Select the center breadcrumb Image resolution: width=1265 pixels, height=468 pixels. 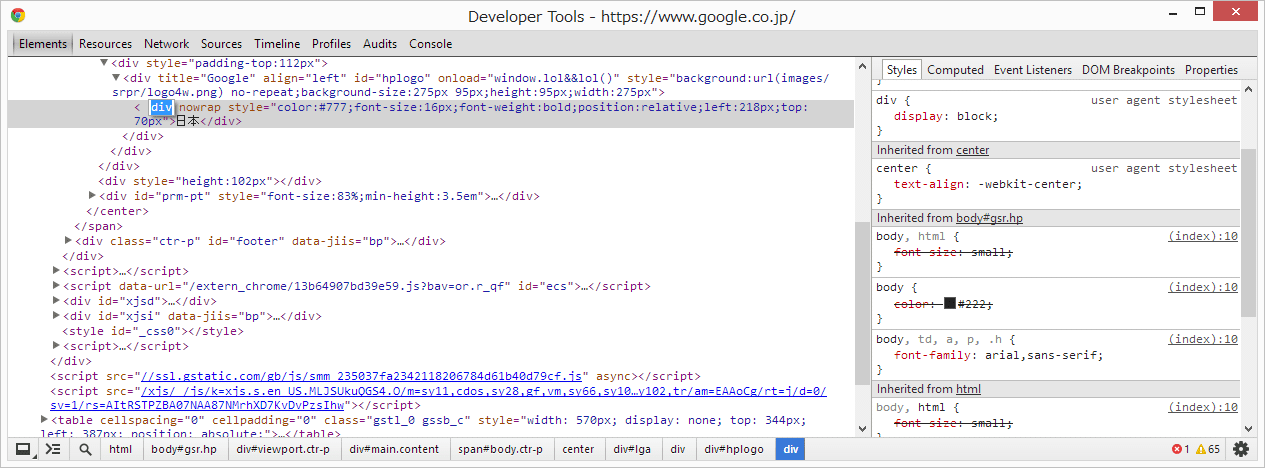point(578,450)
